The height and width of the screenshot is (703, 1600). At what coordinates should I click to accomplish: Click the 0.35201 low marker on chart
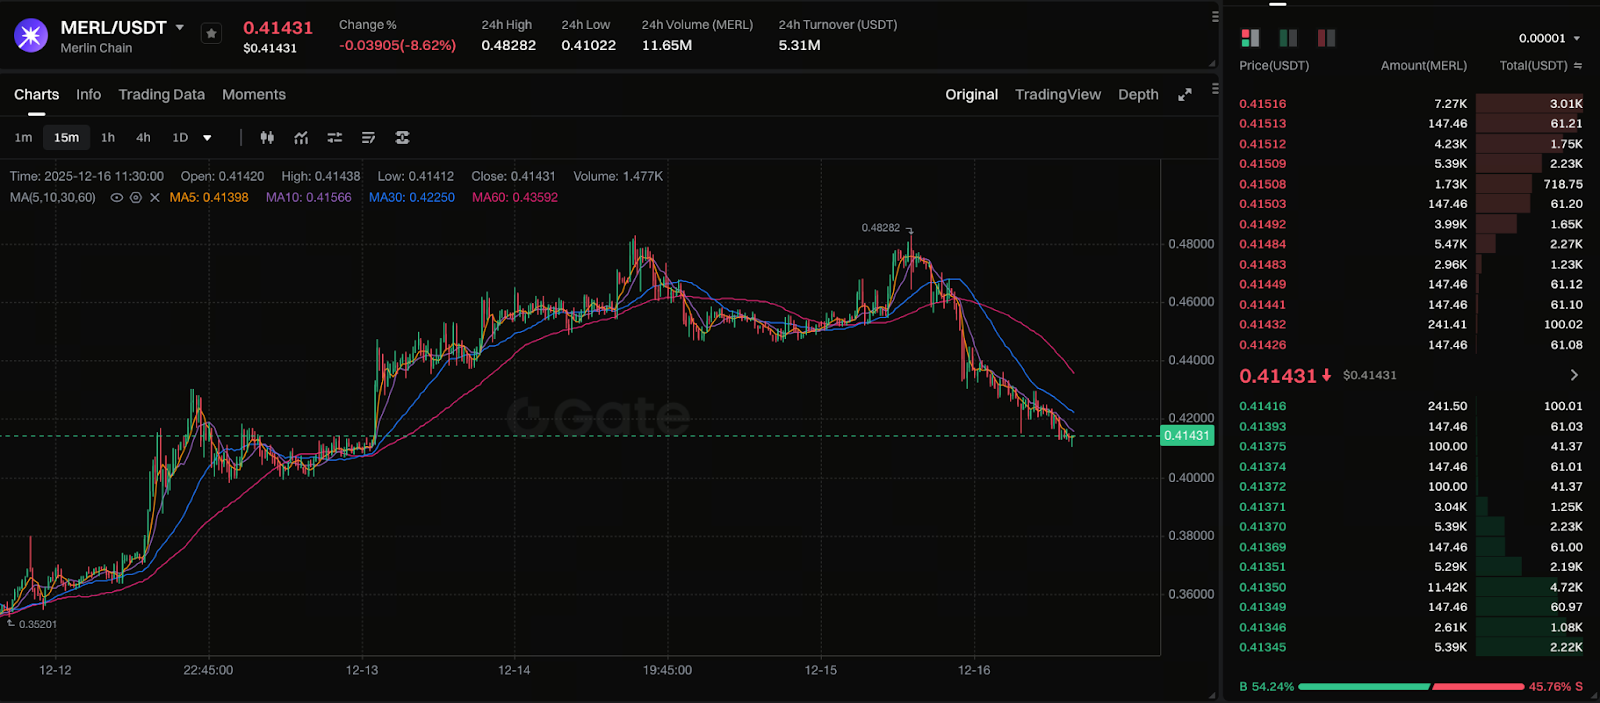point(38,624)
